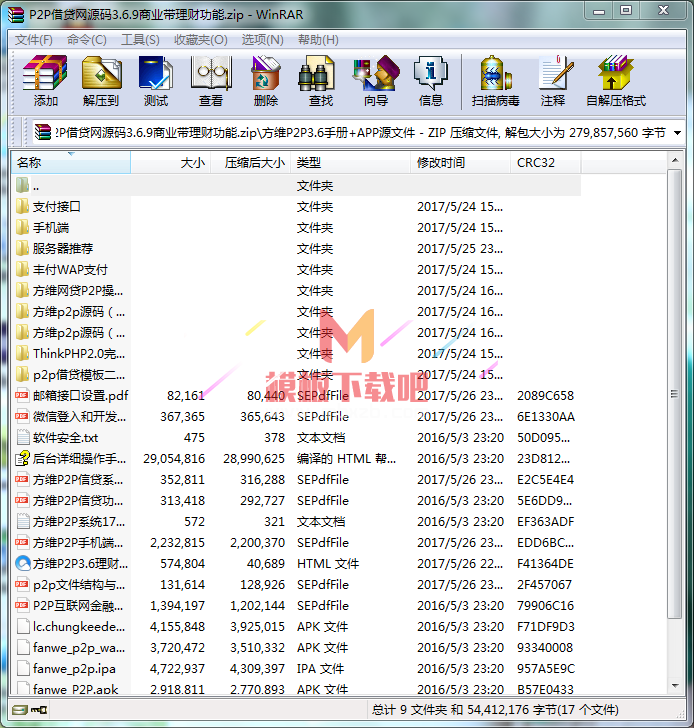Click the Delete (删除) toolbar icon
This screenshot has width=694, height=728.
[x=266, y=73]
